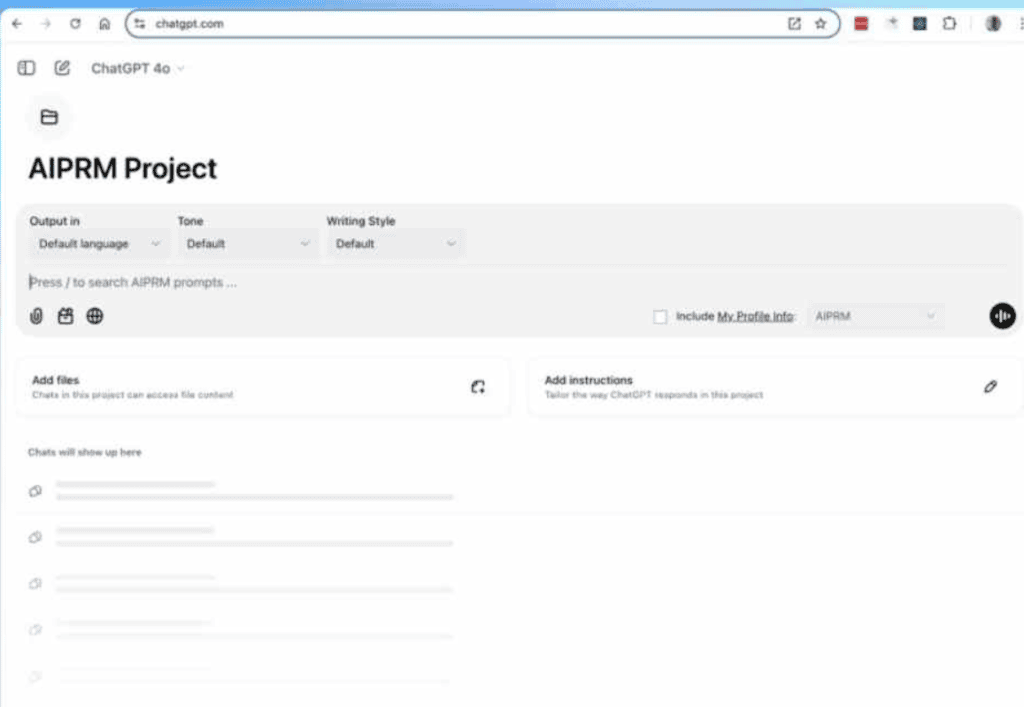Bookmark this page with the star icon
The width and height of the screenshot is (1024, 707).
821,24
